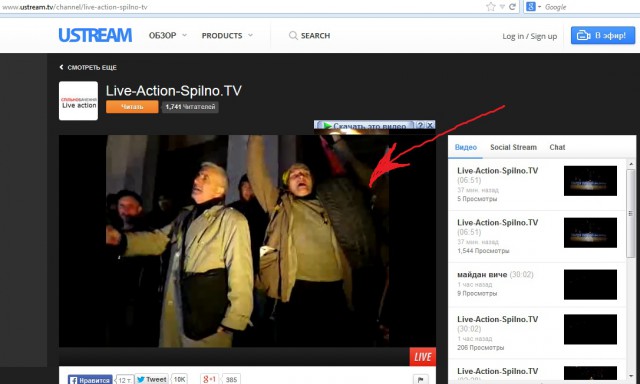Reload the page with refresh icon
Viewport: 640px width, 384px height.
pyautogui.click(x=512, y=7)
